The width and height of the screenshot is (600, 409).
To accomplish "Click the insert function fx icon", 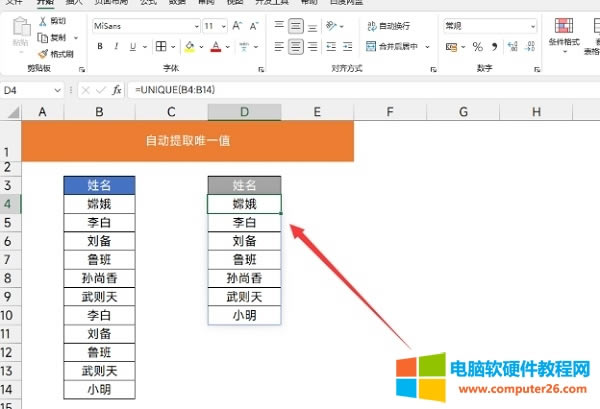I will click(x=116, y=90).
